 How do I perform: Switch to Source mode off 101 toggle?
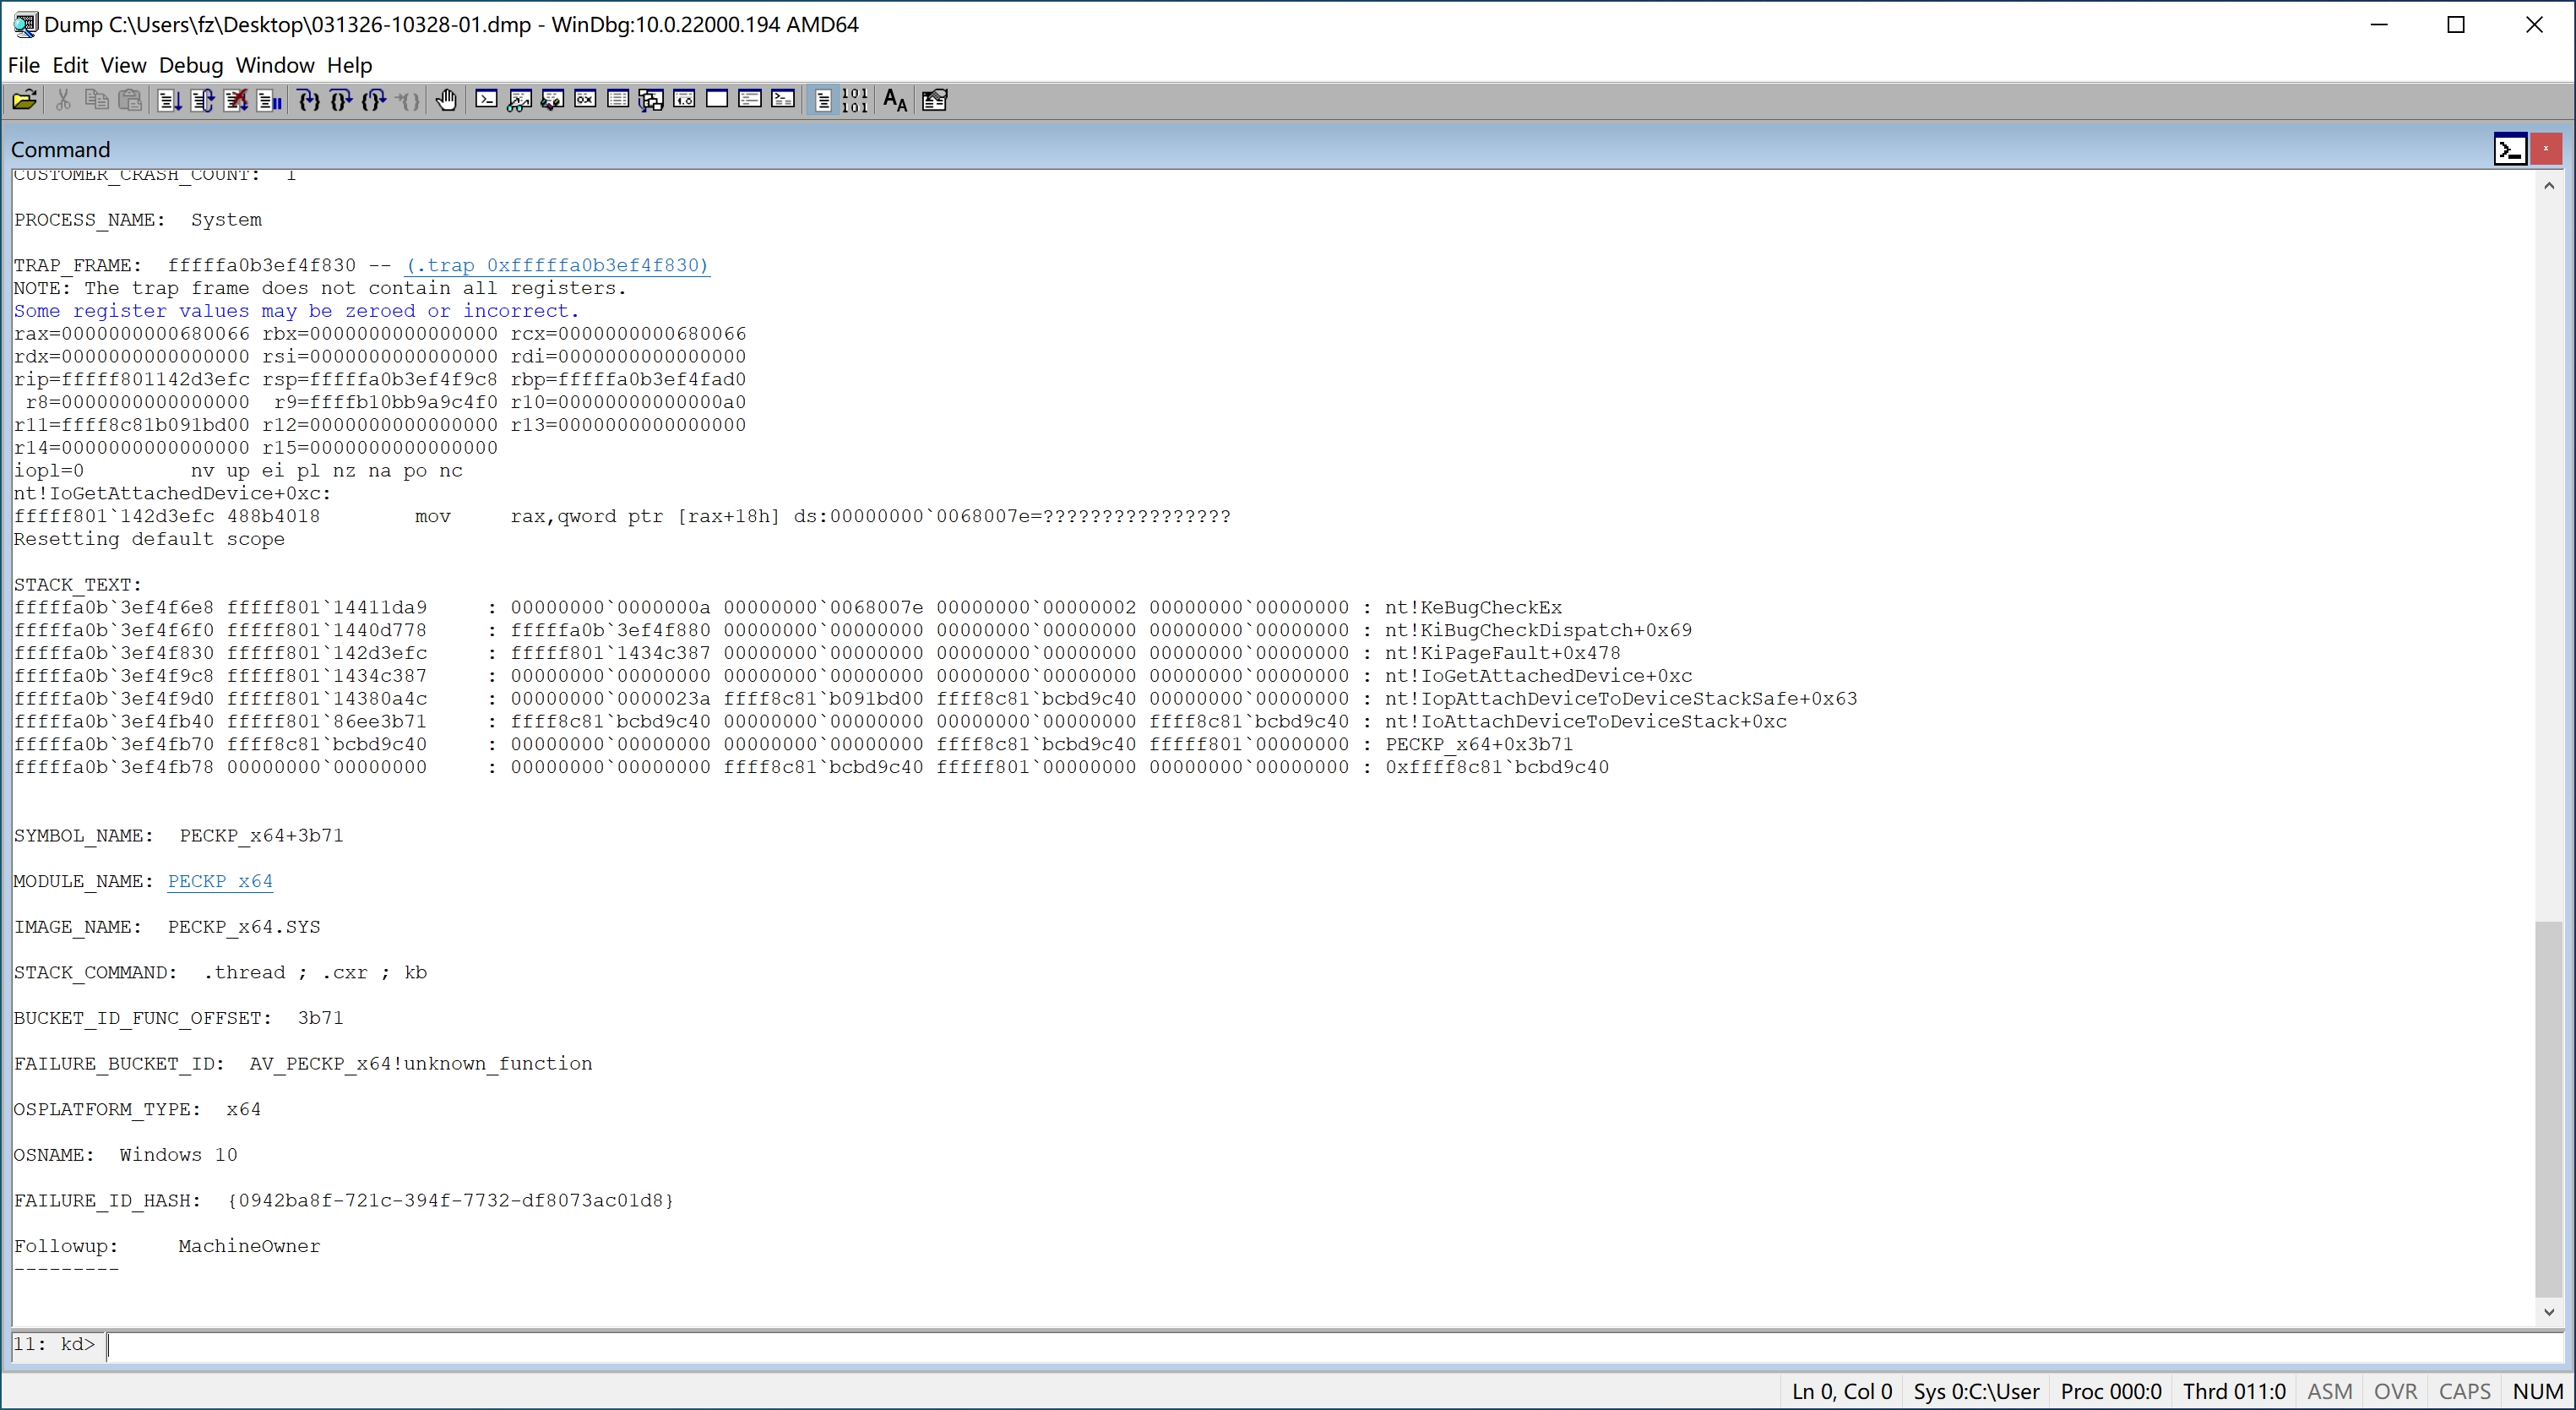(x=855, y=100)
